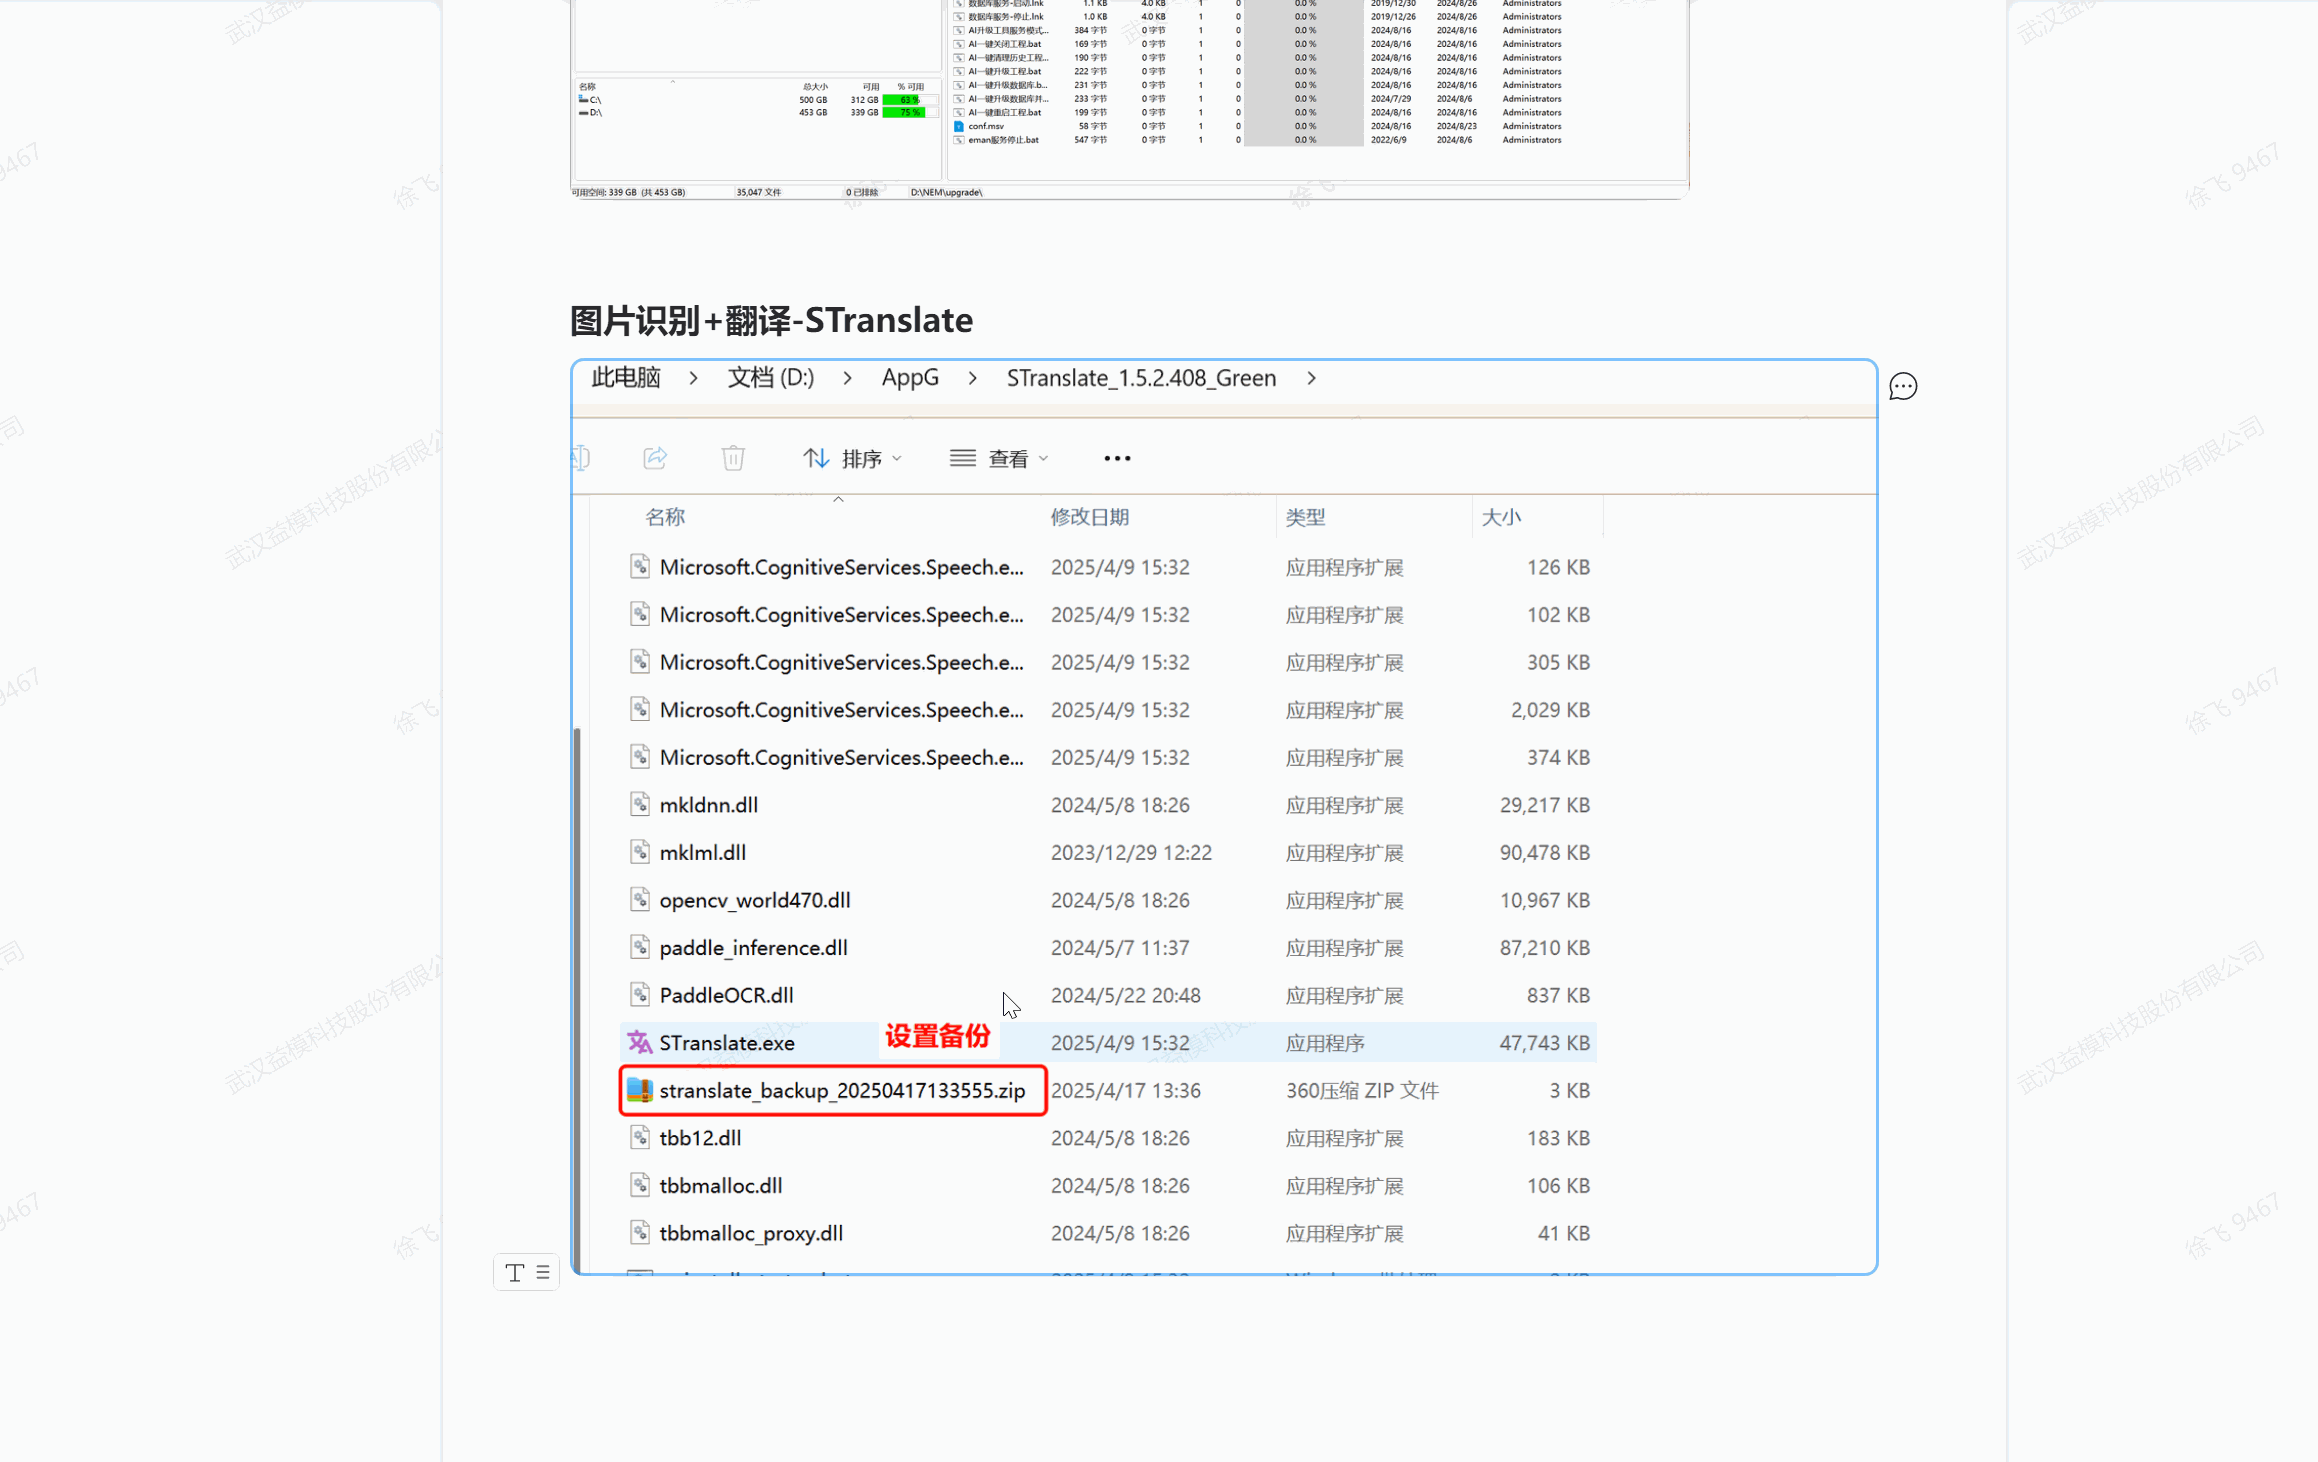Select tbbmalloc.dll file name
Viewport: 2318px width, 1462px height.
click(x=721, y=1186)
